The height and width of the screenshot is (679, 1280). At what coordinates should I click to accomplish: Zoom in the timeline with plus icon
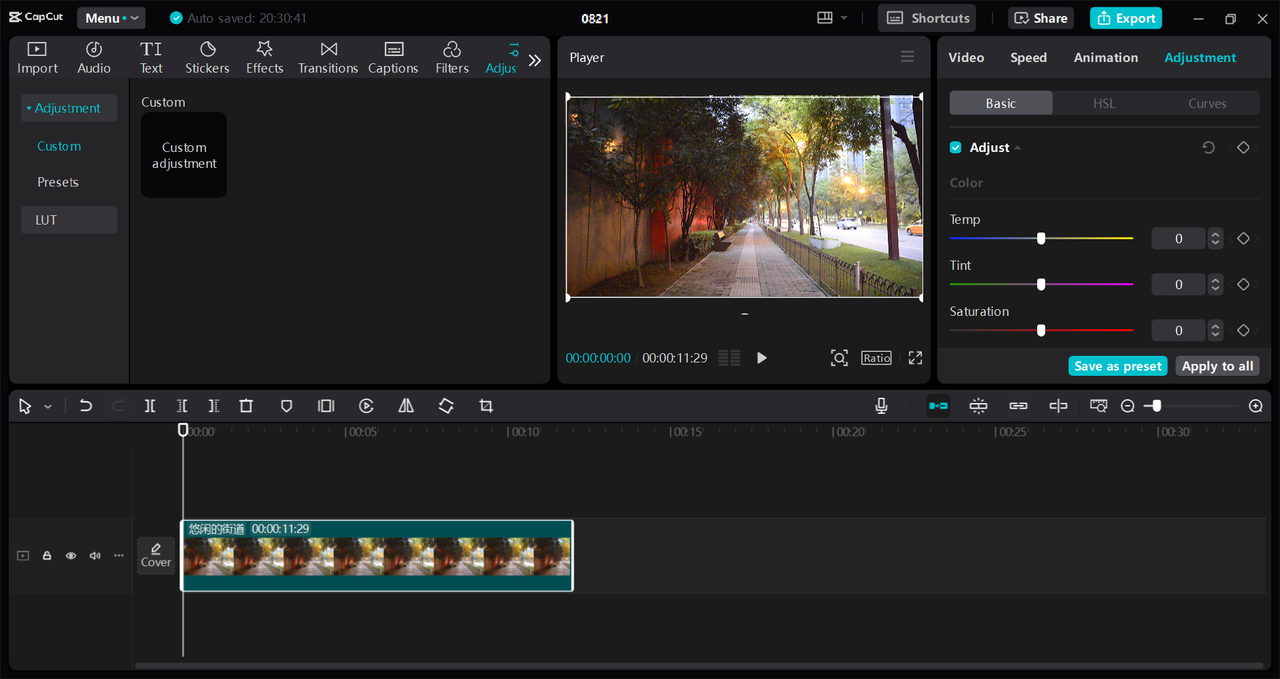1256,406
